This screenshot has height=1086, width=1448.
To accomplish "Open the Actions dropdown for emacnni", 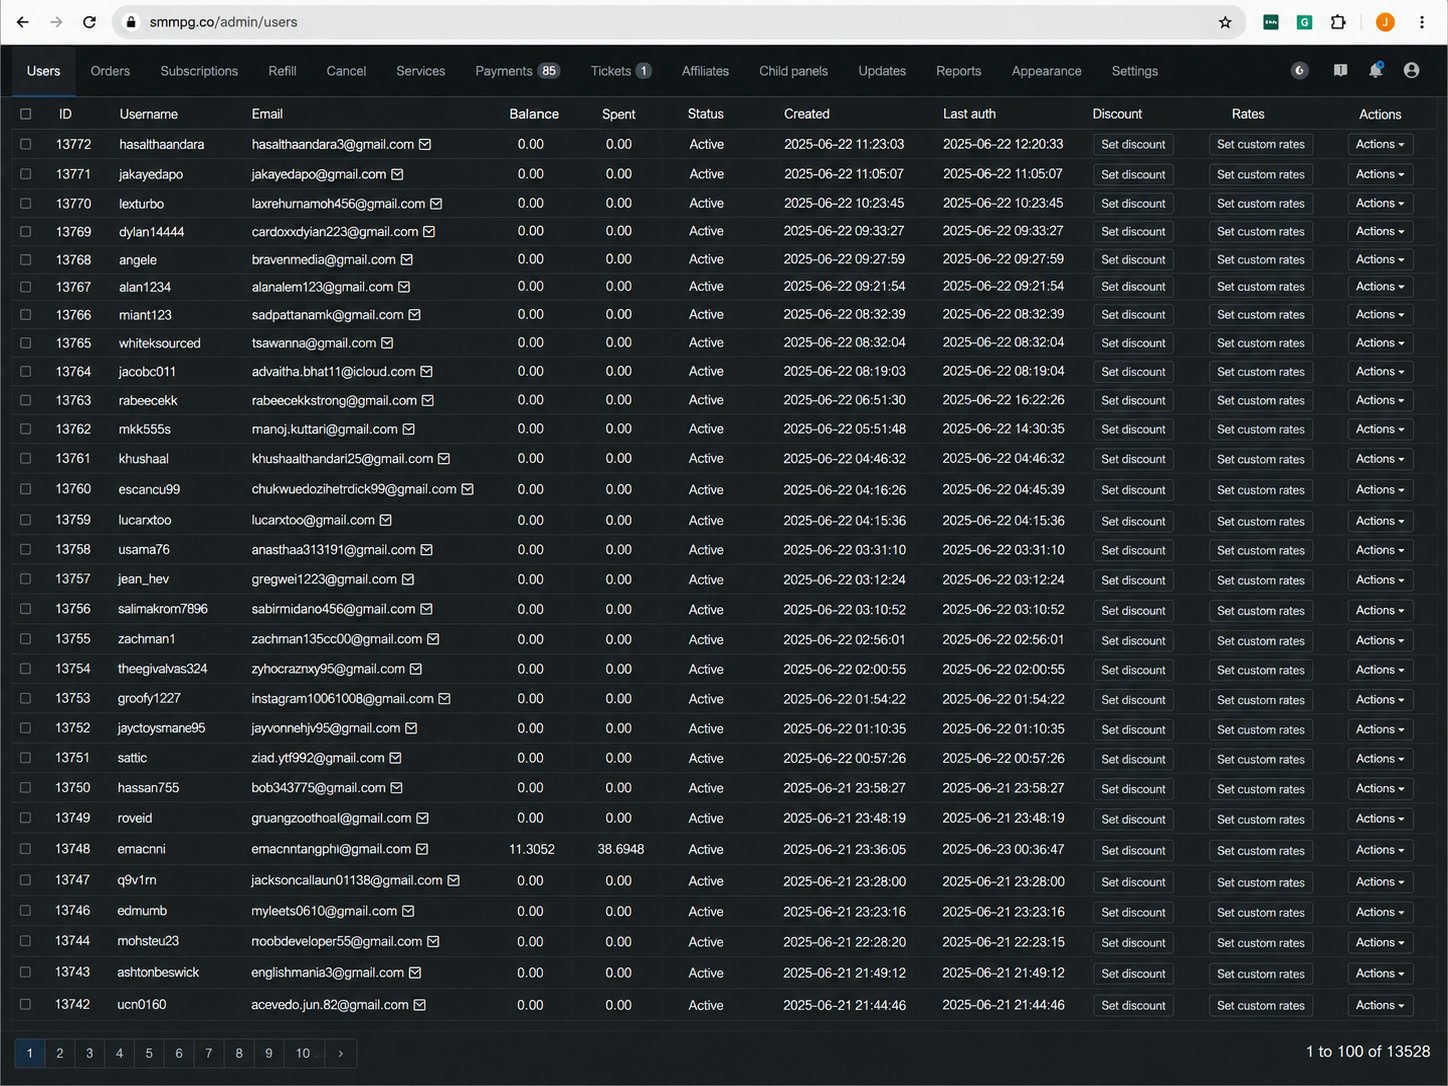I will pyautogui.click(x=1380, y=850).
